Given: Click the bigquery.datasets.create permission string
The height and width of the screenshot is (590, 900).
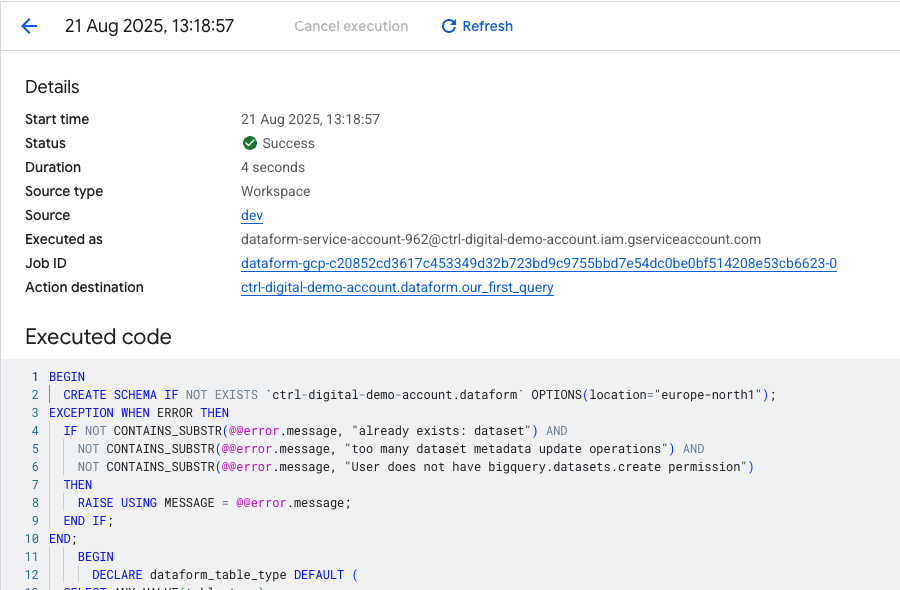Looking at the screenshot, I should coord(545,467).
